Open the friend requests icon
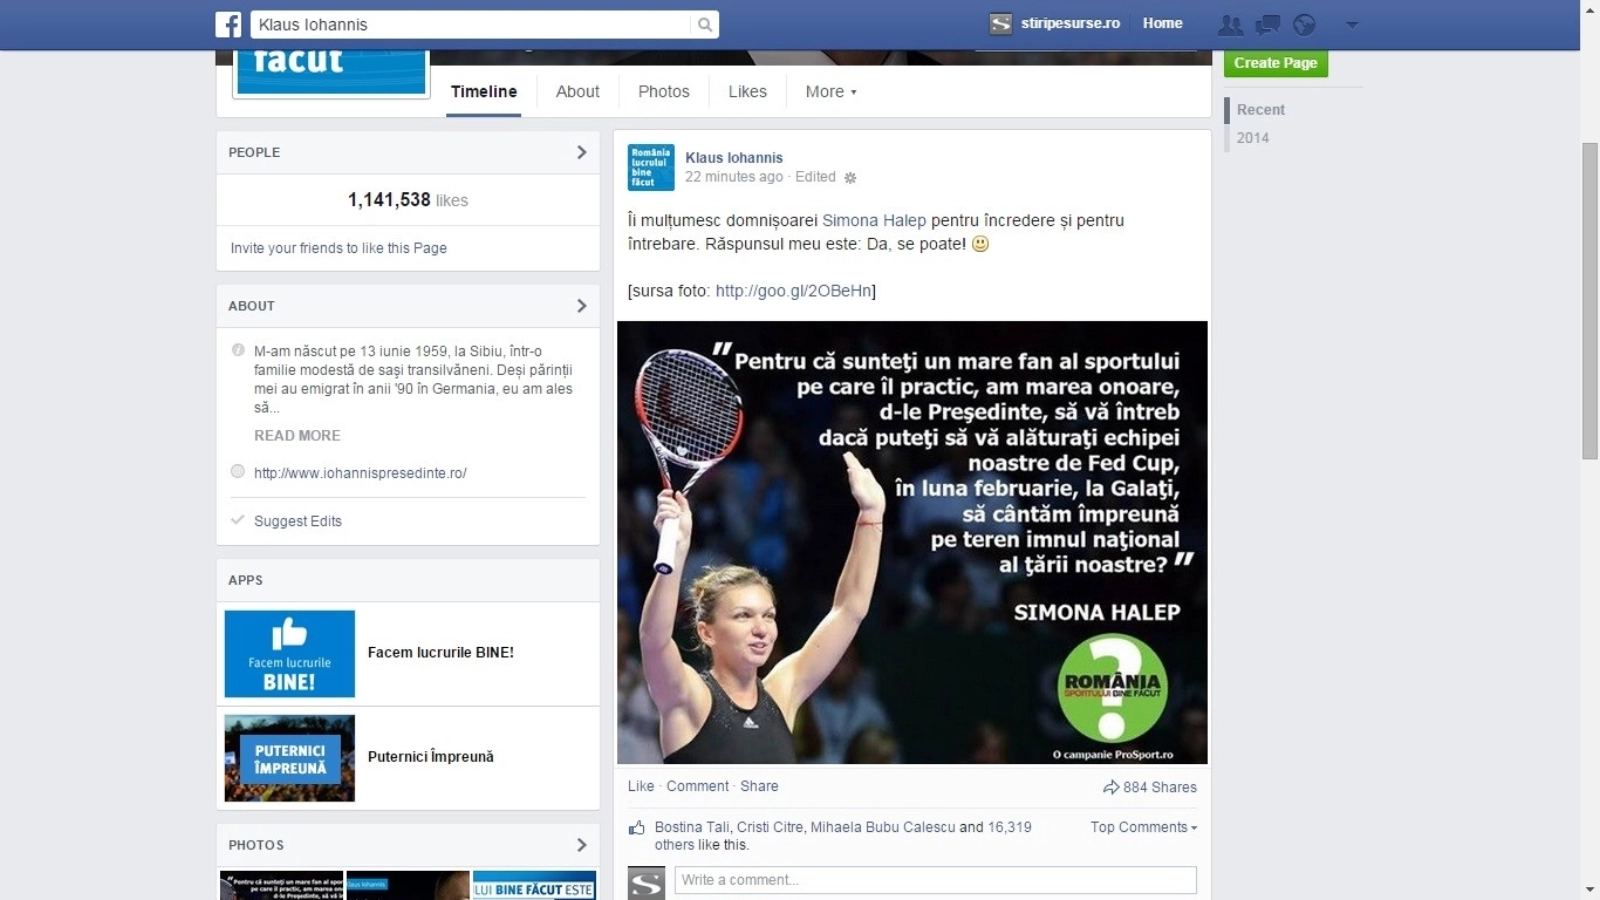 pyautogui.click(x=1230, y=25)
